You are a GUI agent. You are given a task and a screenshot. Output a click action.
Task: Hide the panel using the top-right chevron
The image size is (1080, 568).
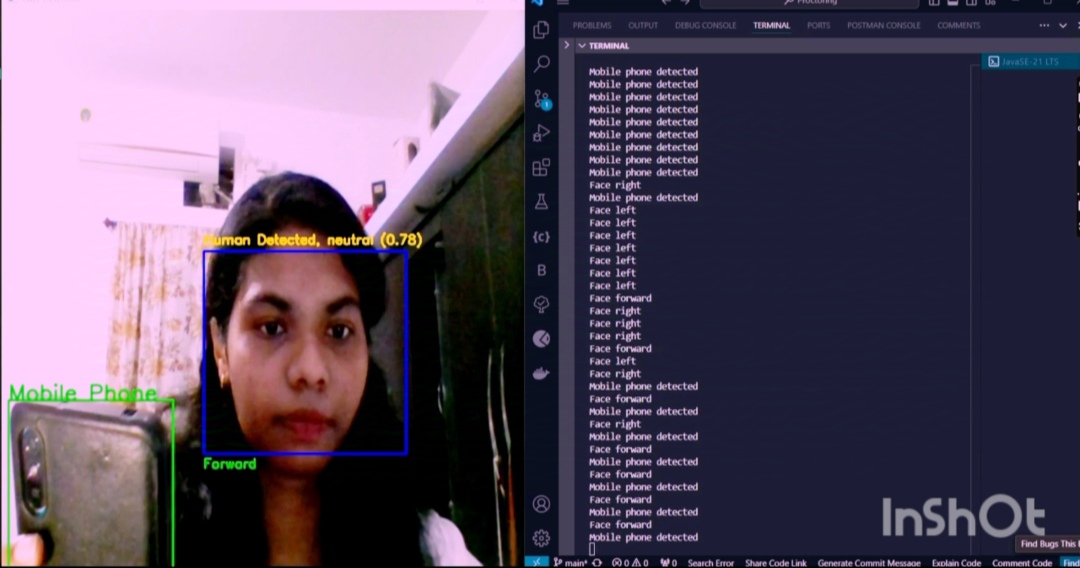point(1063,26)
